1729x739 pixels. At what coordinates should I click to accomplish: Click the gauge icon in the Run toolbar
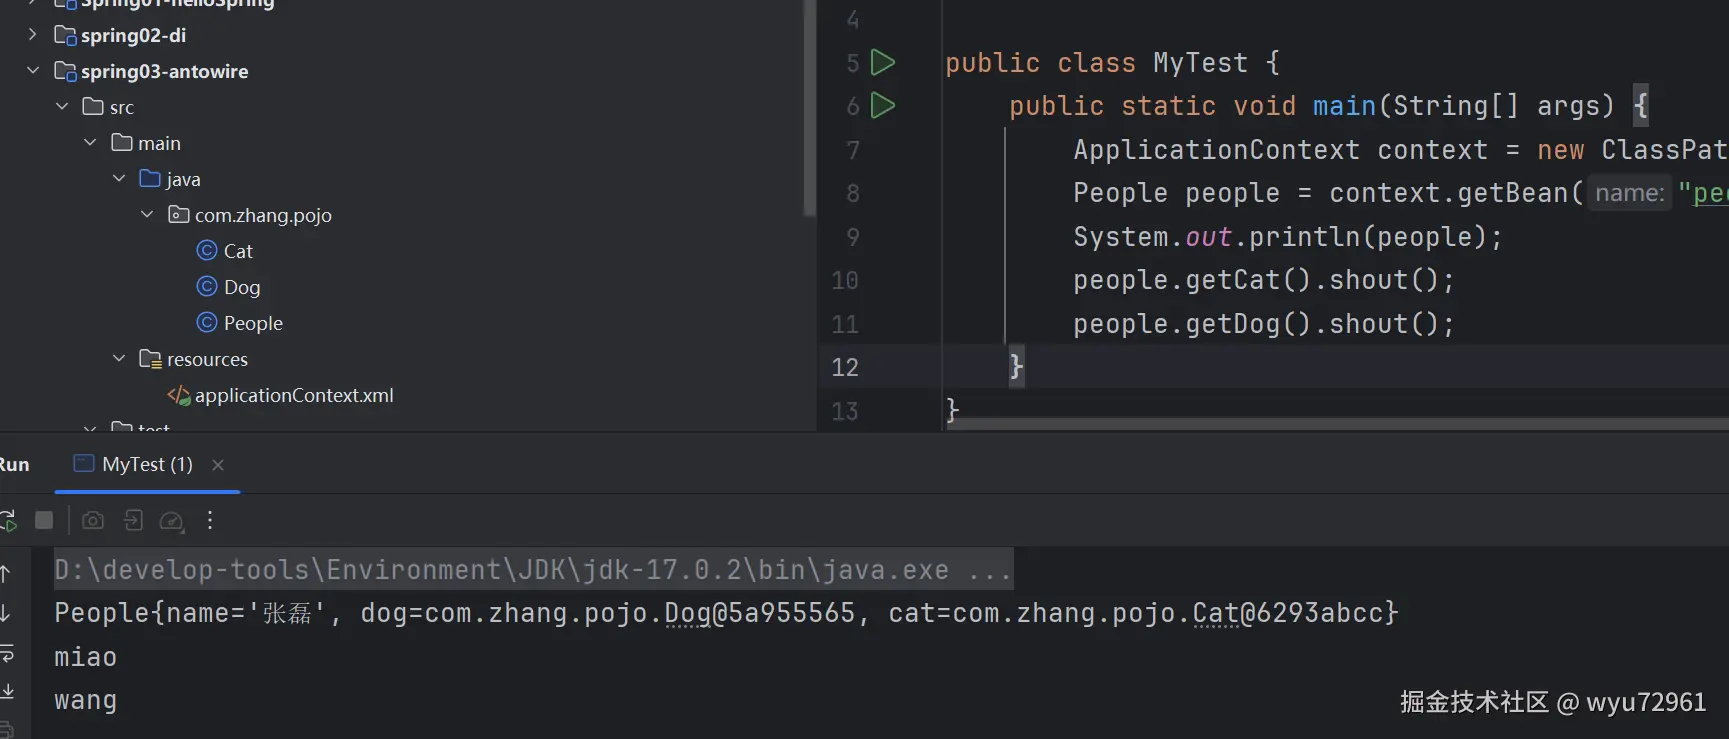[x=172, y=521]
